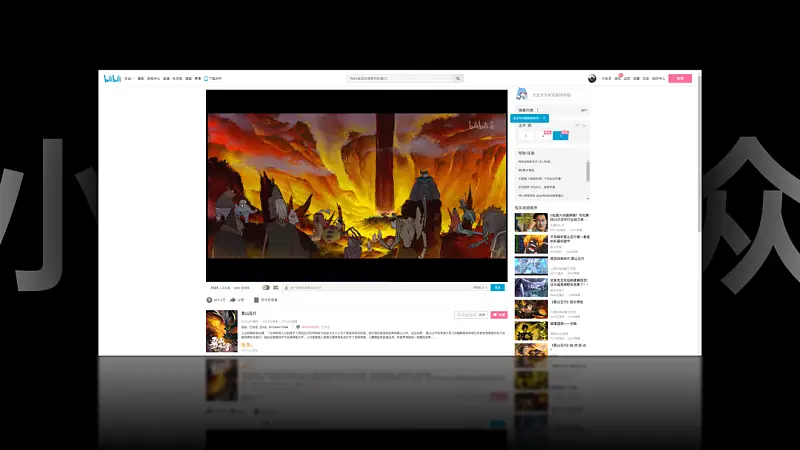Expand the 弹幕列表 panel via 展开

coord(584,110)
